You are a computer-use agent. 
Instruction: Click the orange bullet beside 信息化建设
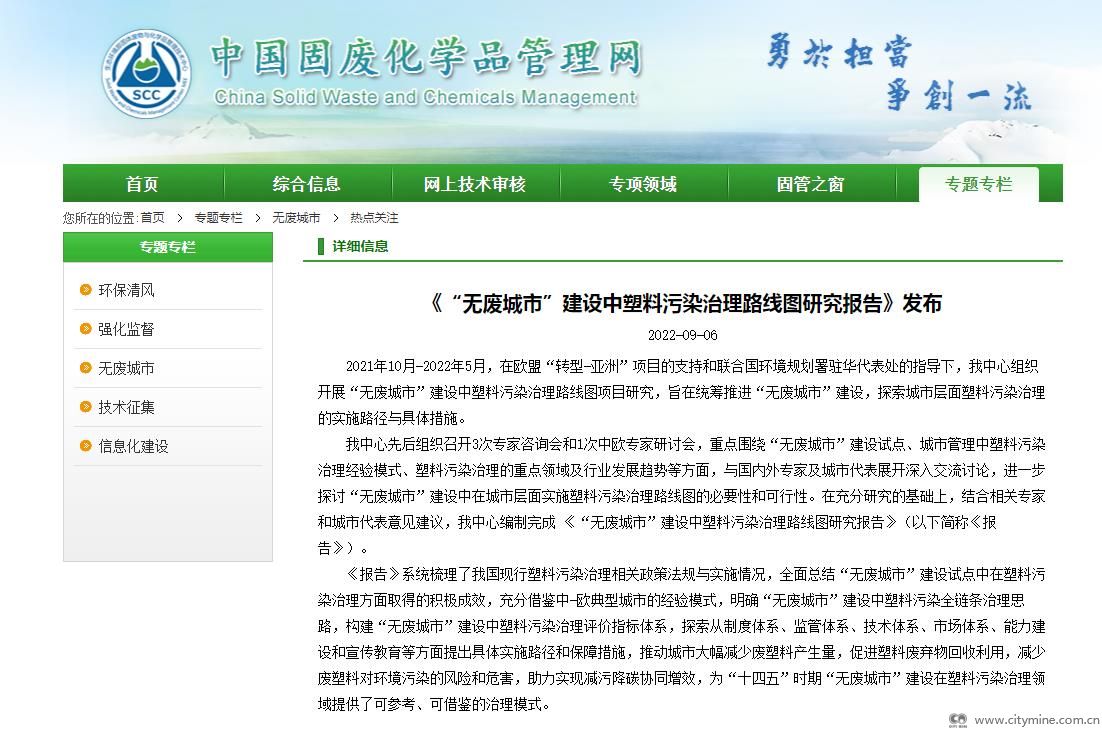[x=86, y=445]
